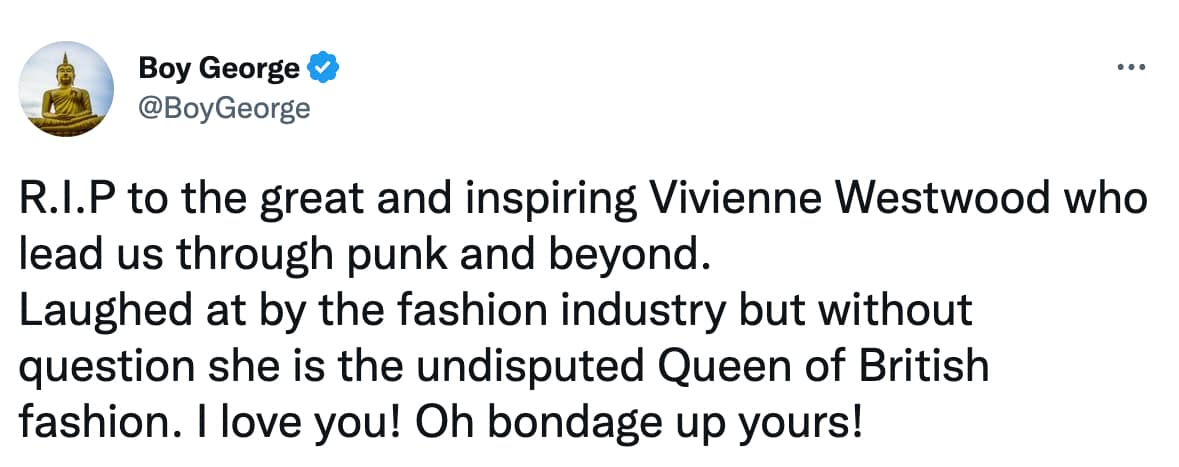Visit the @BoyGeorge handle link
The height and width of the screenshot is (467, 1179).
coord(224,107)
